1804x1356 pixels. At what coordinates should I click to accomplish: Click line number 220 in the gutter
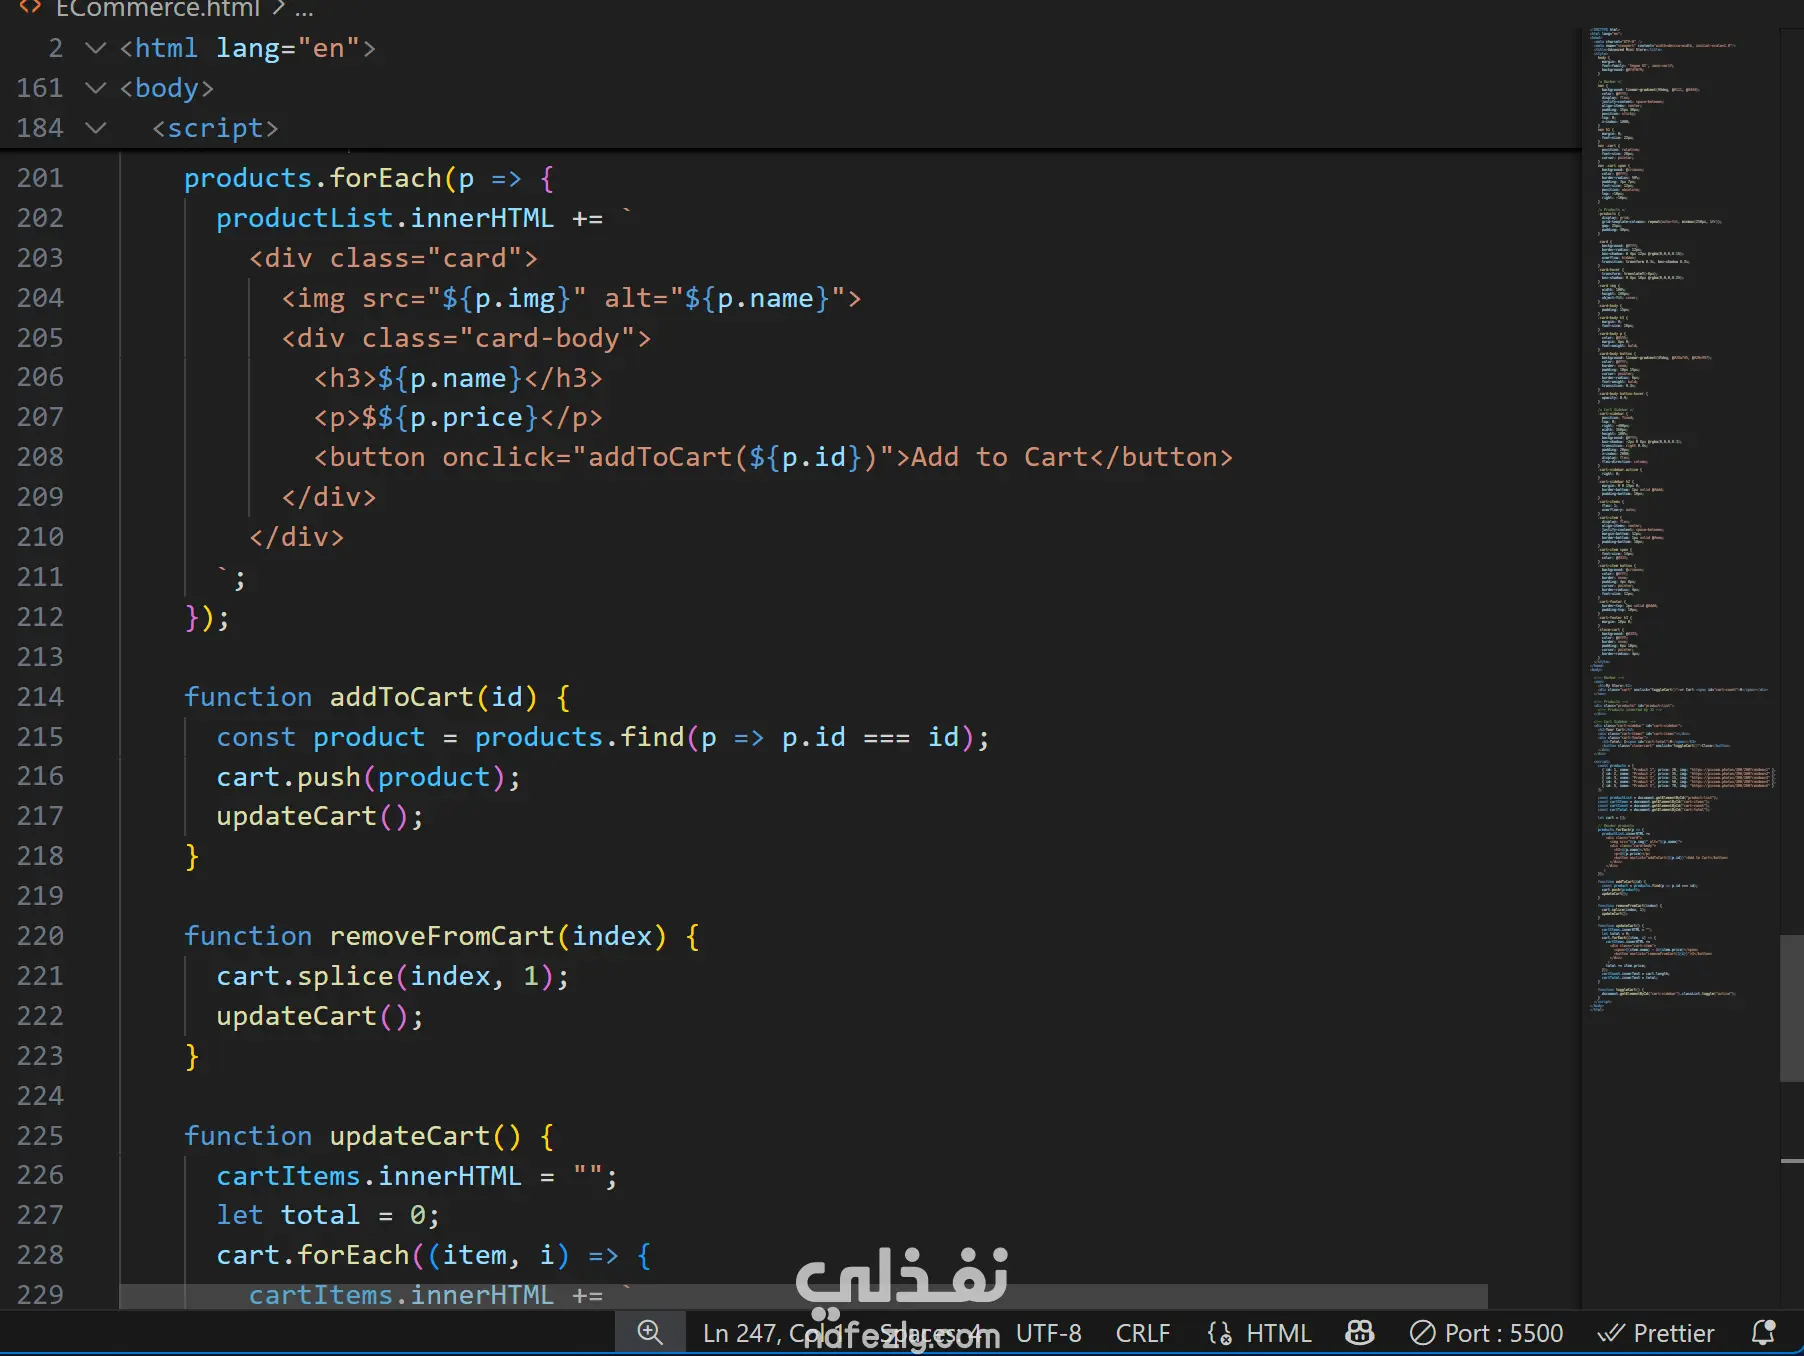pyautogui.click(x=40, y=936)
